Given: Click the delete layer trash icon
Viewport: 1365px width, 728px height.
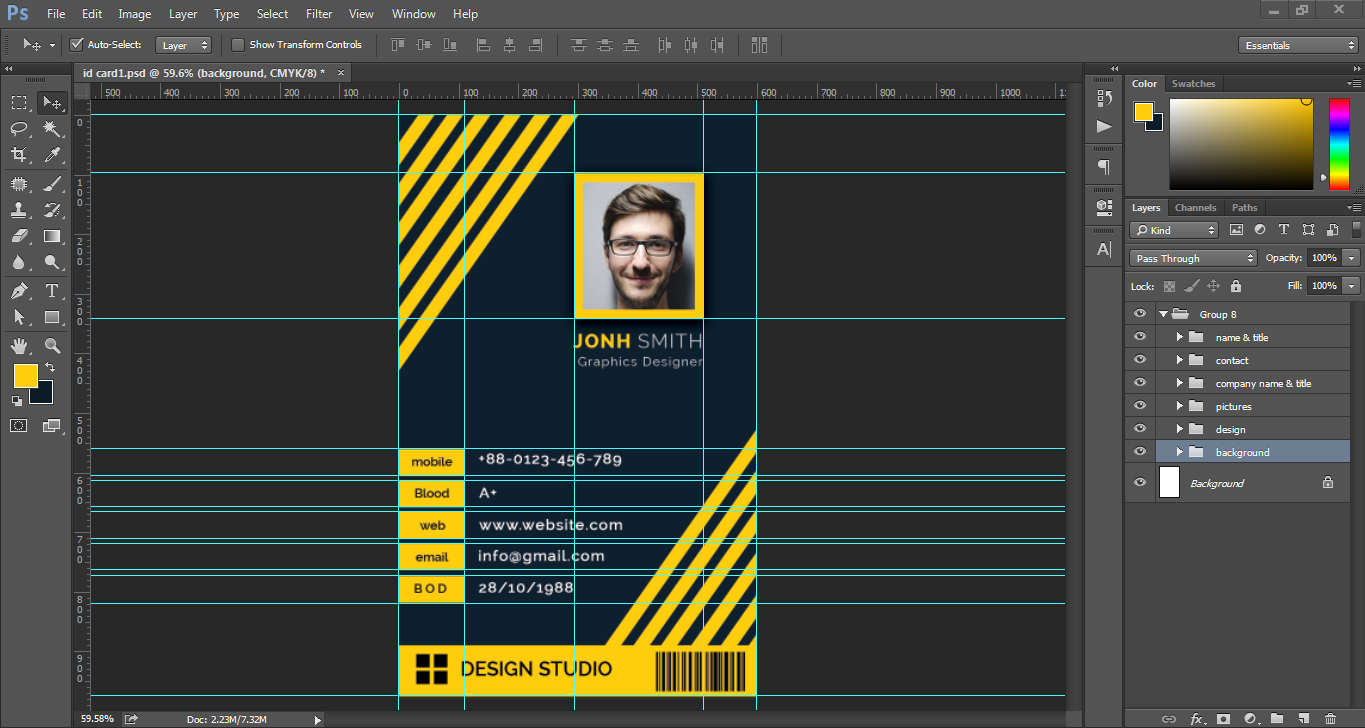Looking at the screenshot, I should 1330,718.
